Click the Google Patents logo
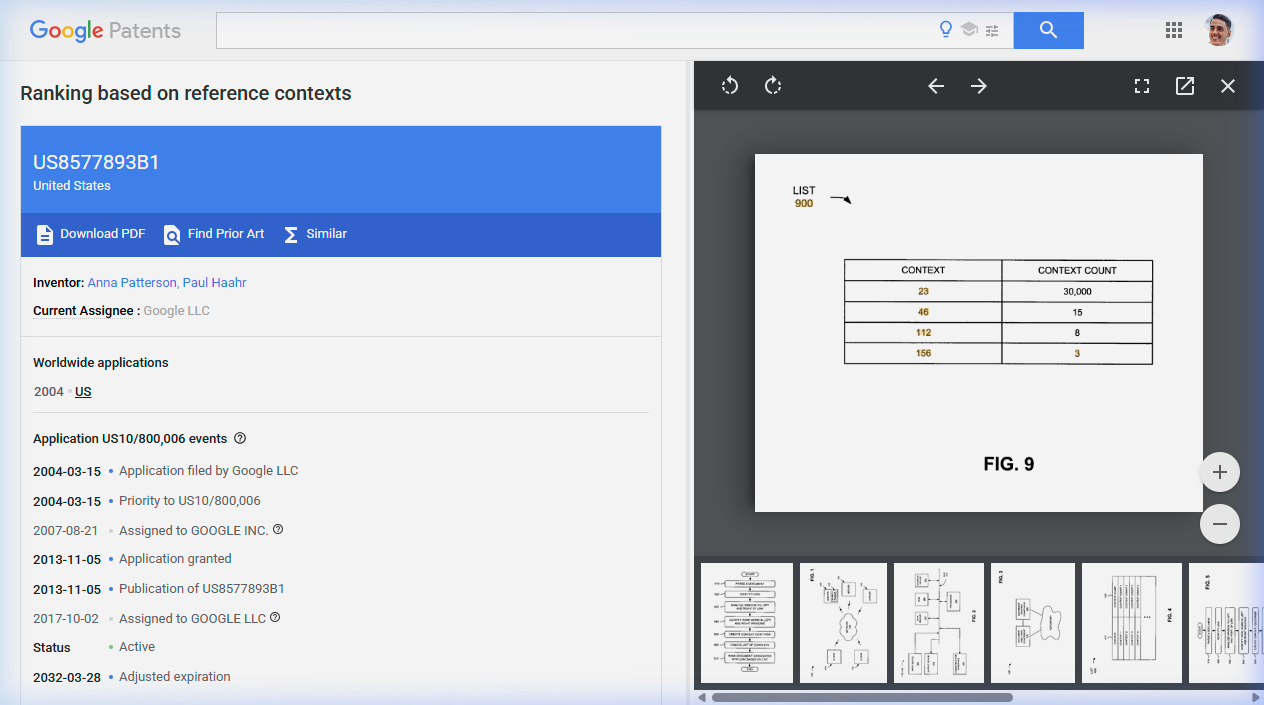This screenshot has height=705, width=1264. click(x=105, y=30)
